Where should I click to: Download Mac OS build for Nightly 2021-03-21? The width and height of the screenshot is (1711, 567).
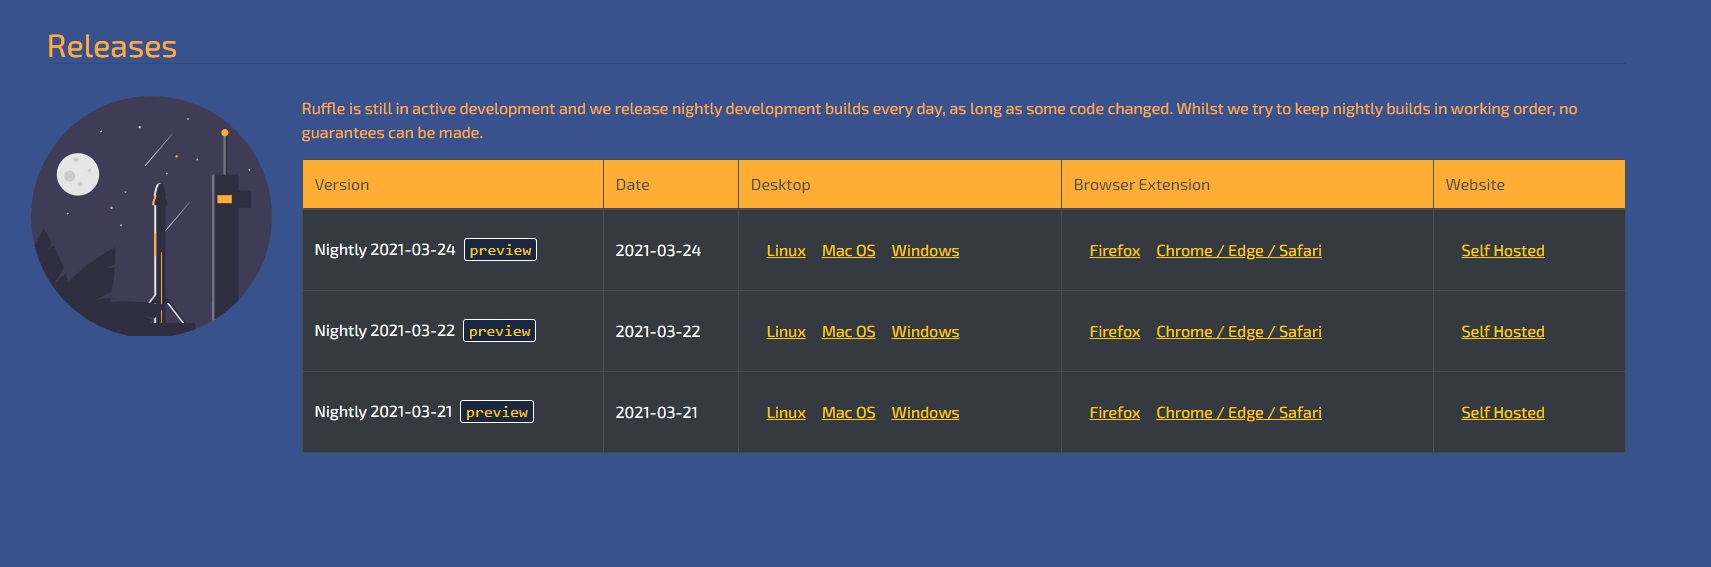[848, 413]
